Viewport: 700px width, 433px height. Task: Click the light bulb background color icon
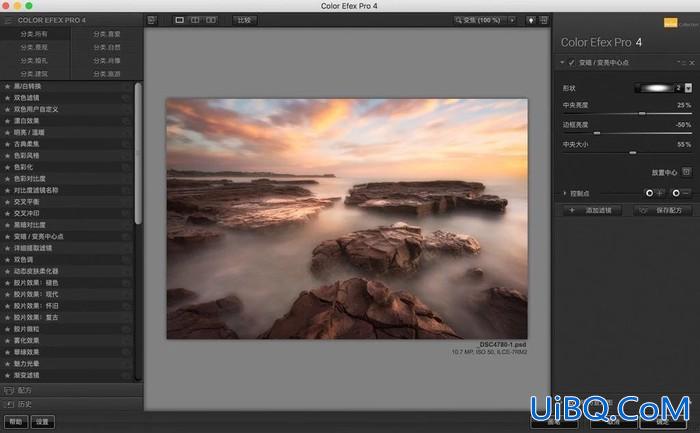coord(531,20)
